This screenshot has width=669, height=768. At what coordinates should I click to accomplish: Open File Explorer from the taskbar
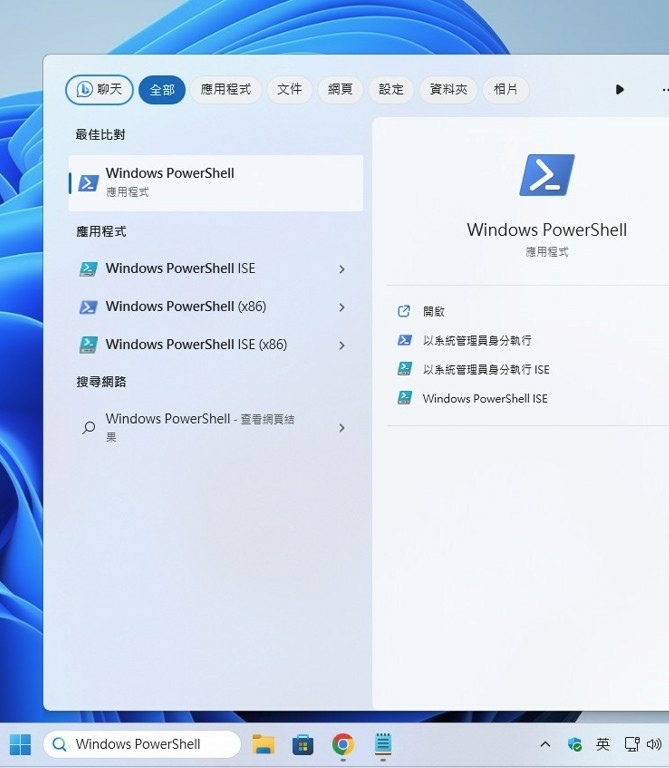(x=263, y=744)
